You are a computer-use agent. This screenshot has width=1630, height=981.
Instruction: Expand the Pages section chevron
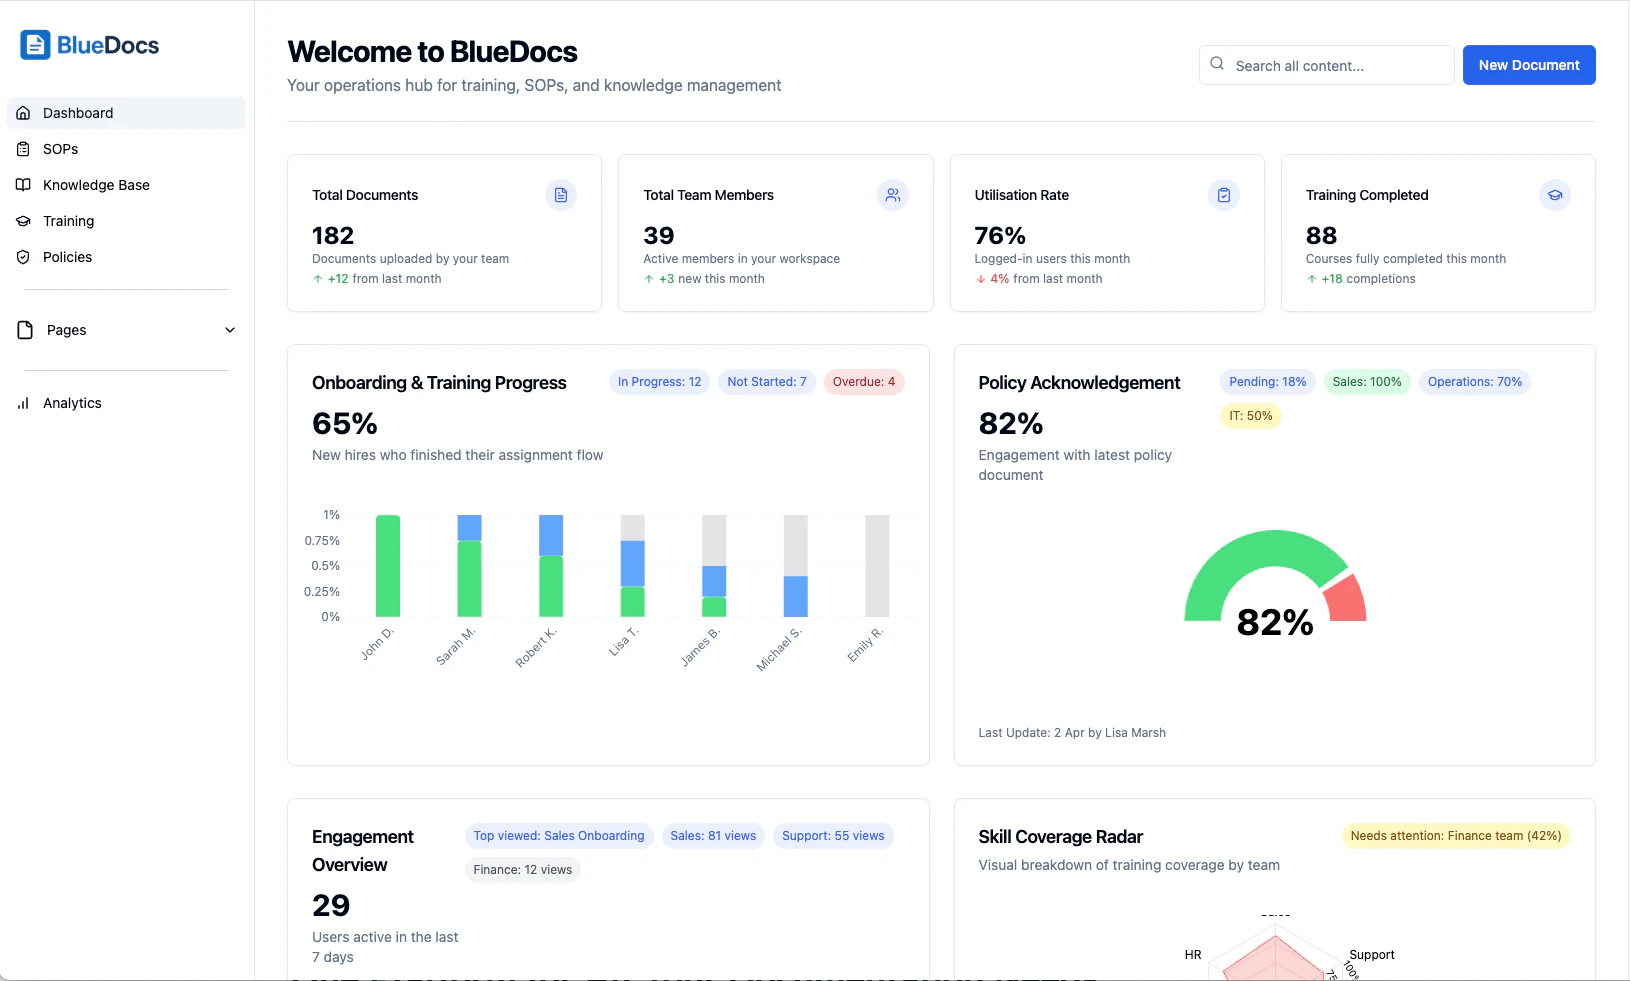coord(230,330)
